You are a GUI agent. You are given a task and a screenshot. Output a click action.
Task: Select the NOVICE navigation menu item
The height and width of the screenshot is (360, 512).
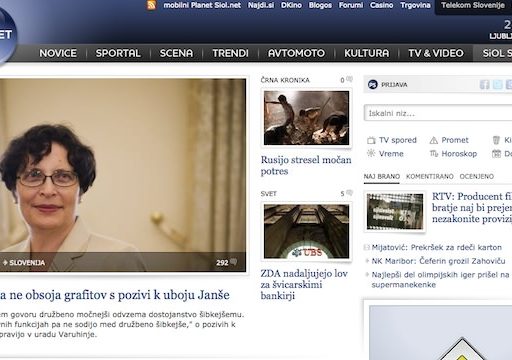click(58, 53)
